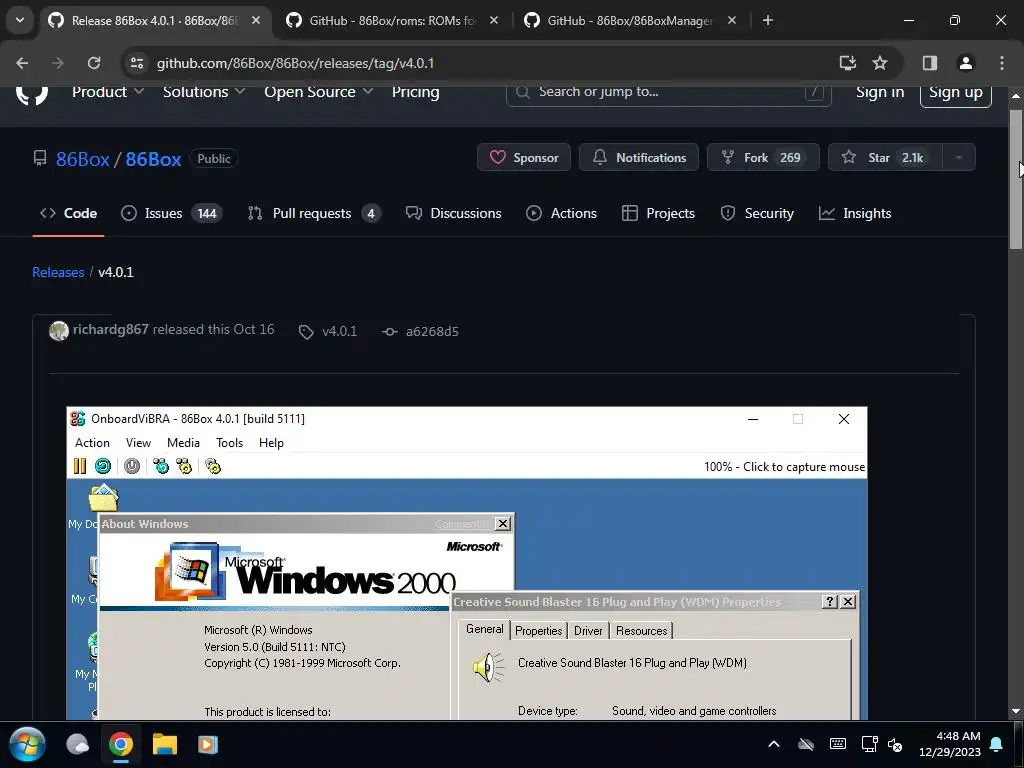Open cloud app icon in taskbar

coord(78,744)
